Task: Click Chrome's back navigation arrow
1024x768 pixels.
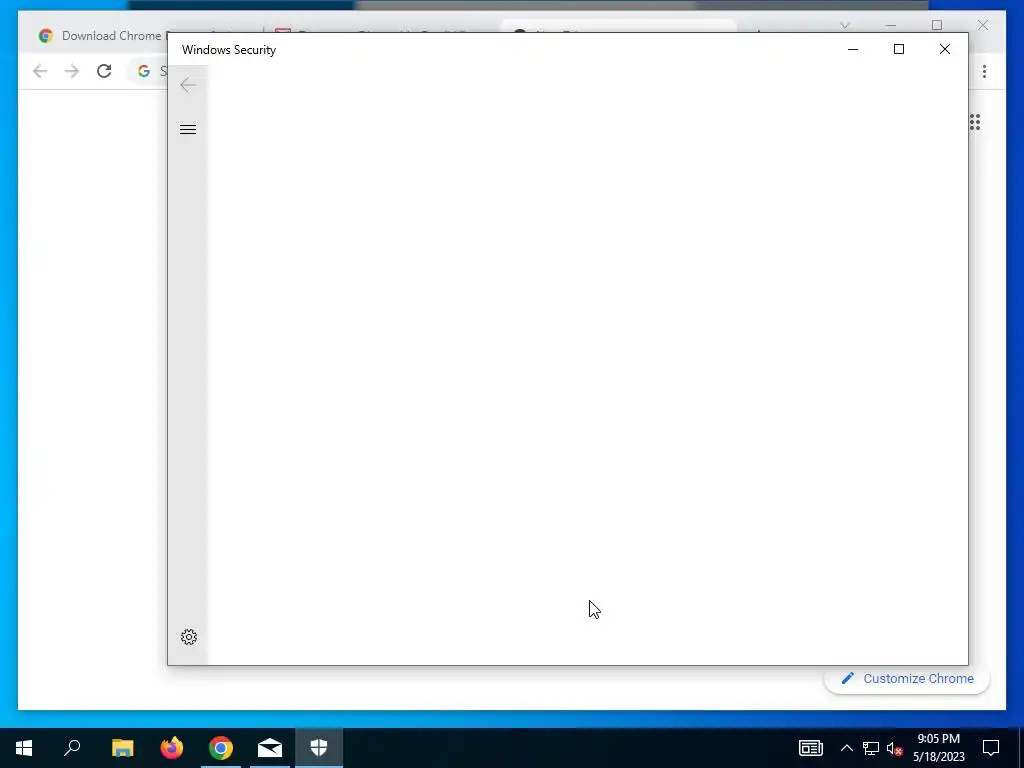Action: click(40, 71)
